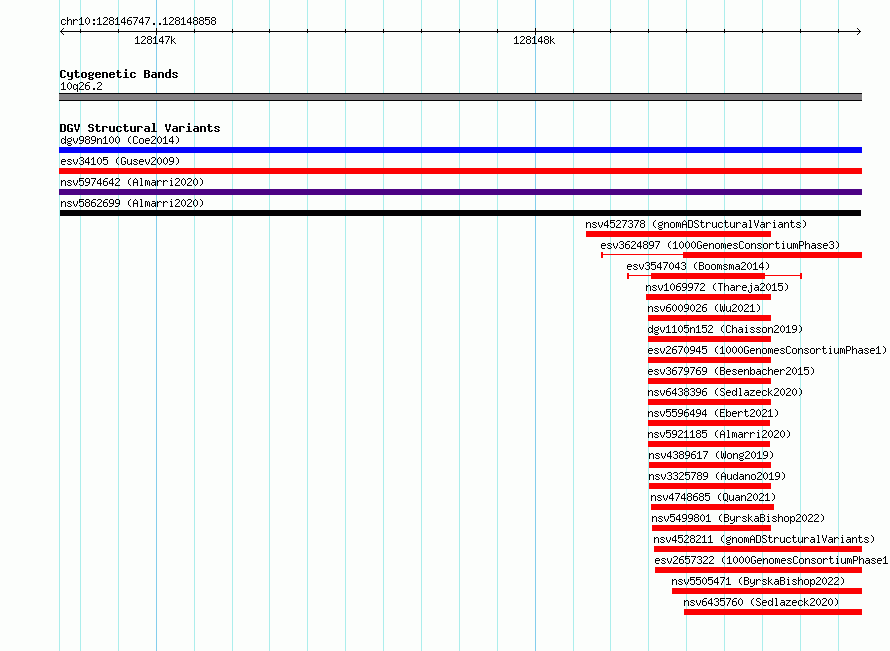Select the blue dgv989n100 variant bar

click(460, 150)
